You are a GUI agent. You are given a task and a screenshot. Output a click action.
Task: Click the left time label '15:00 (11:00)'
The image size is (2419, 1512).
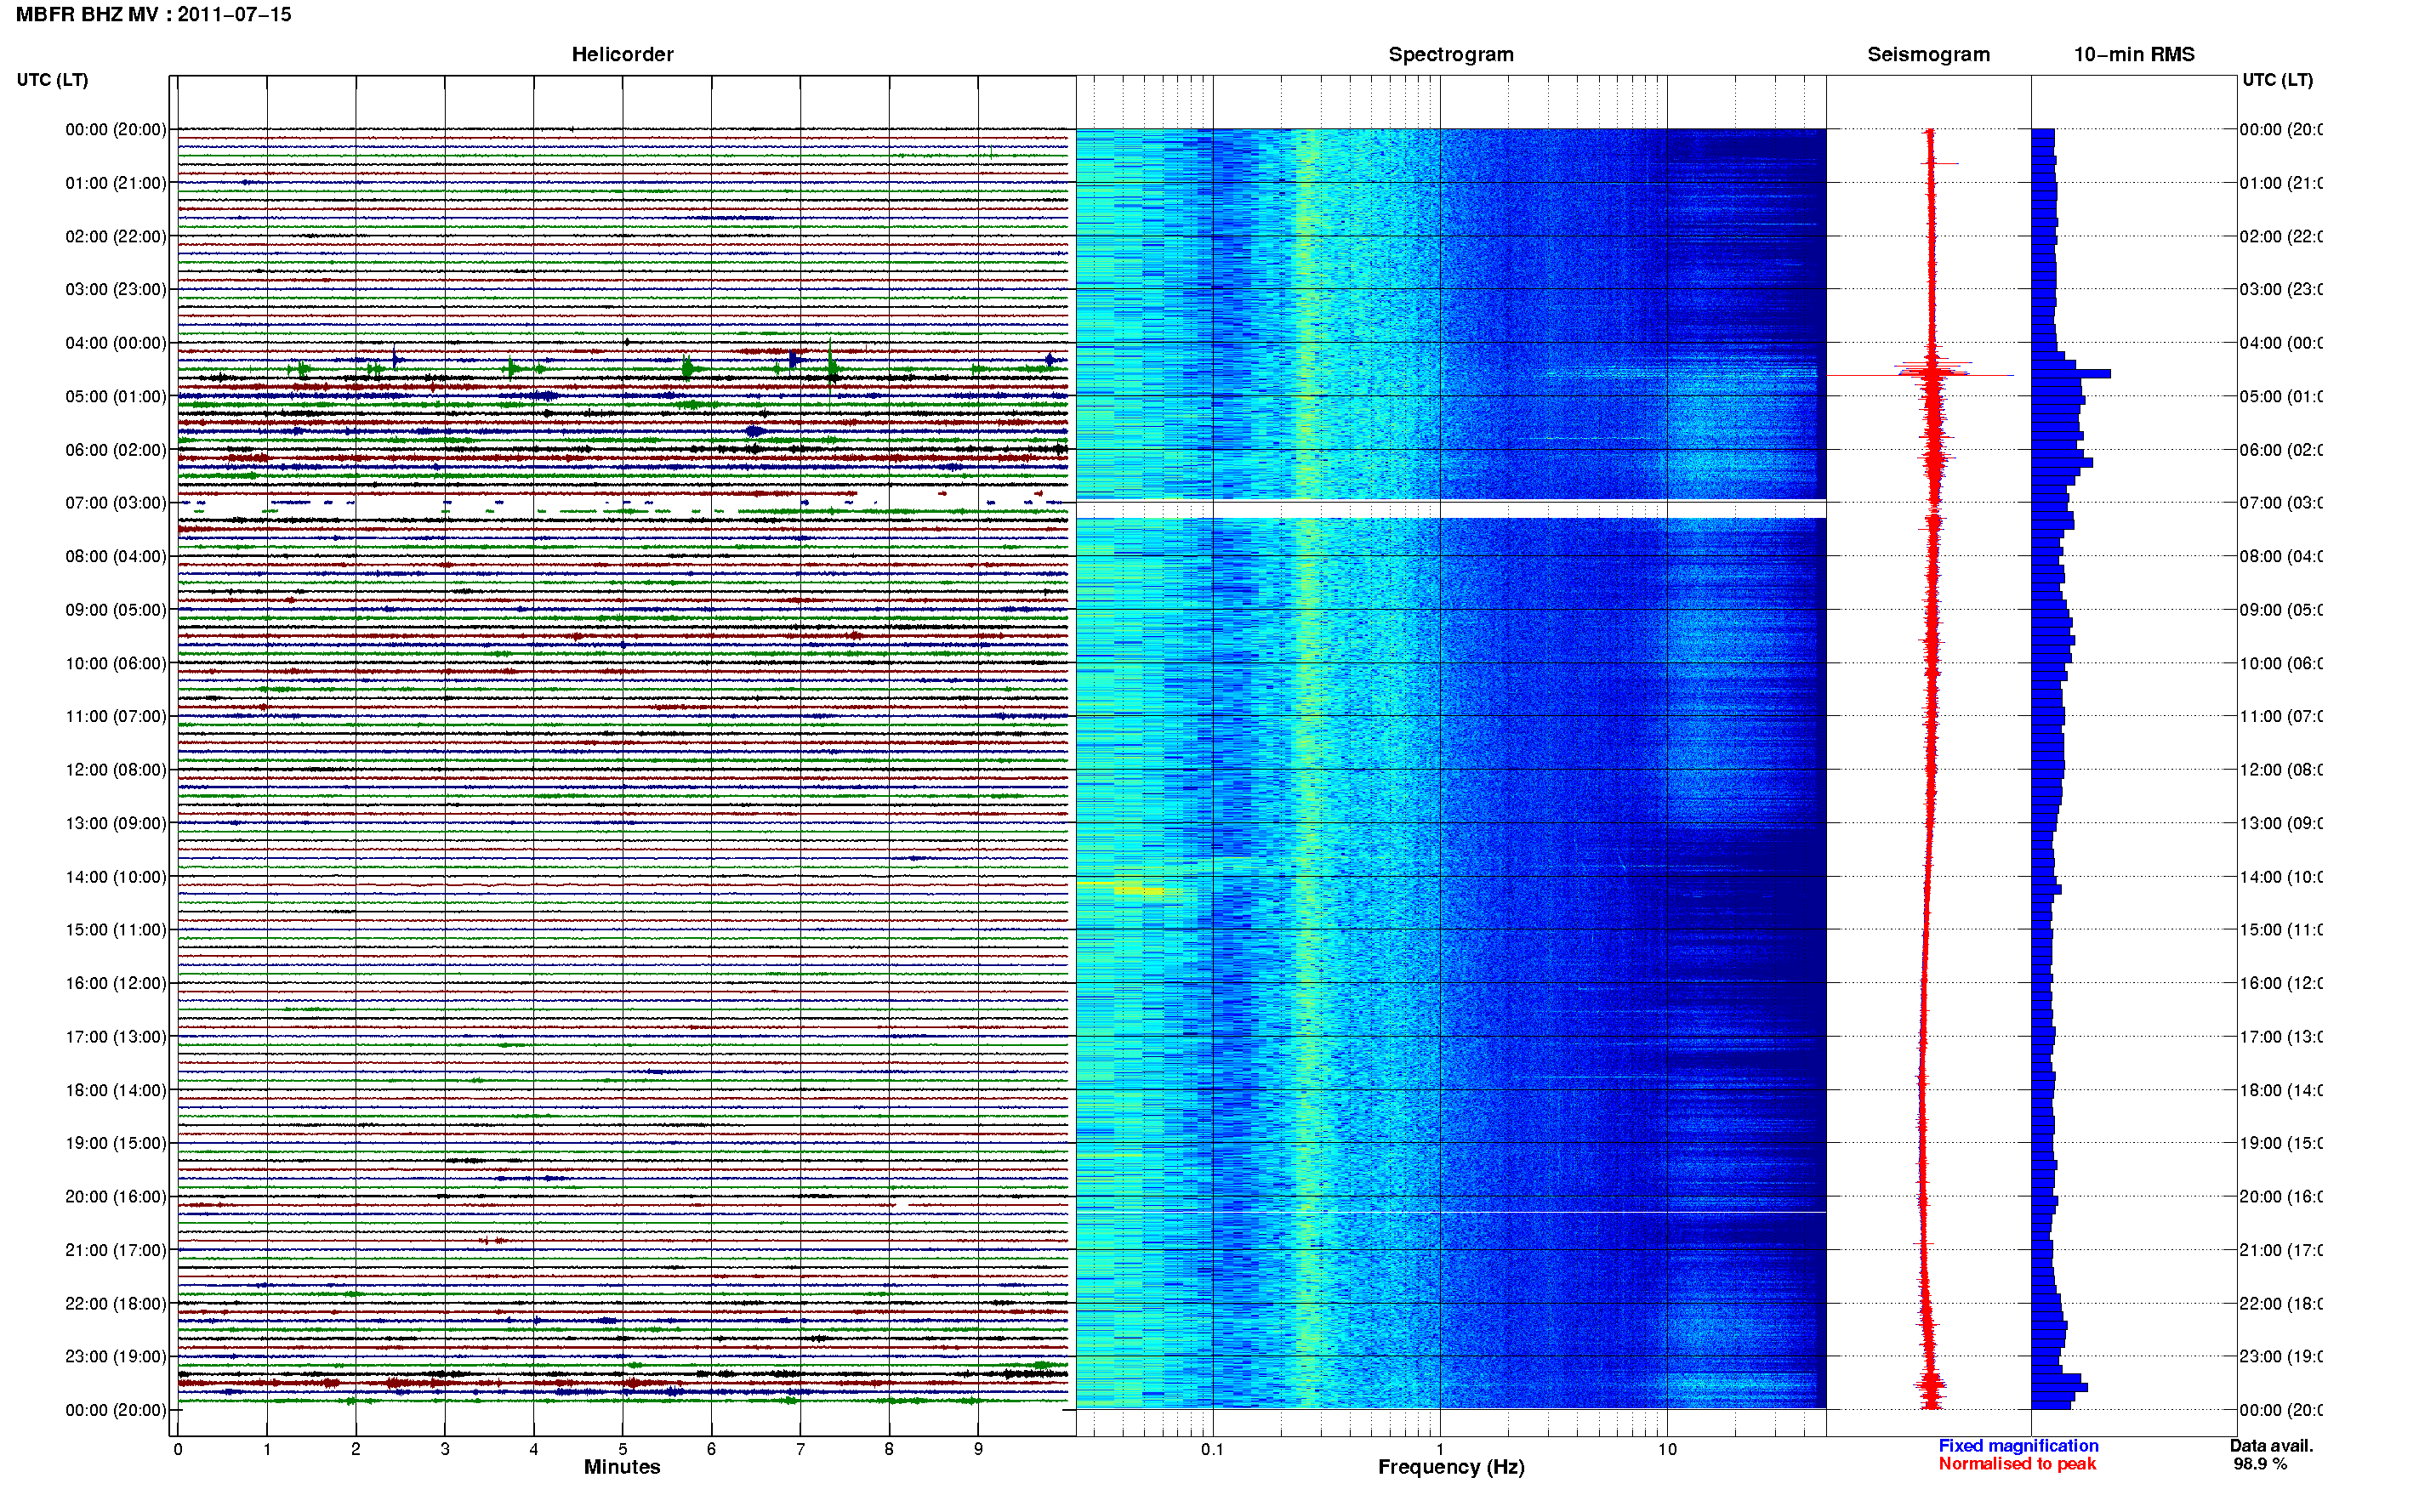(x=116, y=930)
